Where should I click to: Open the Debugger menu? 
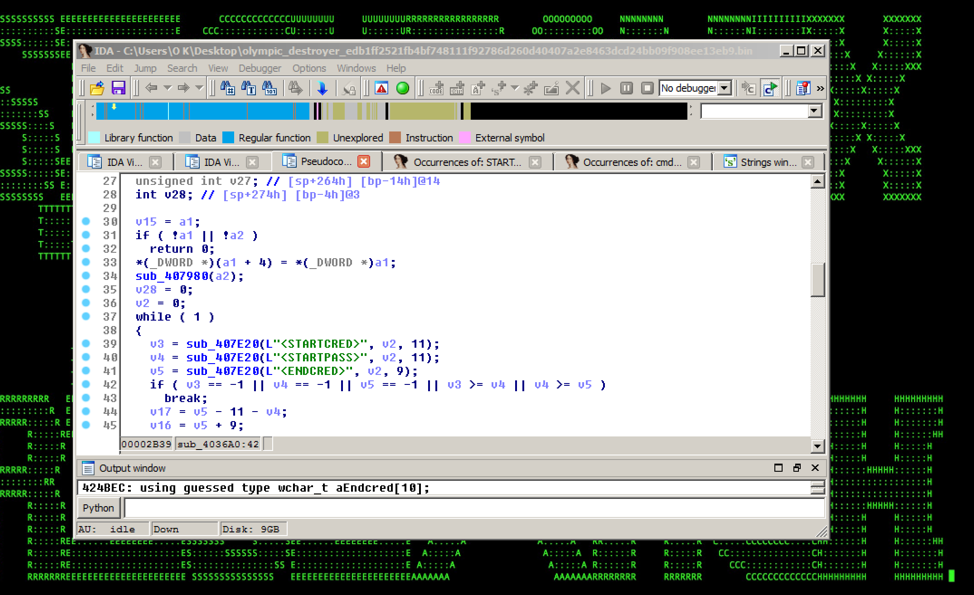coord(259,68)
